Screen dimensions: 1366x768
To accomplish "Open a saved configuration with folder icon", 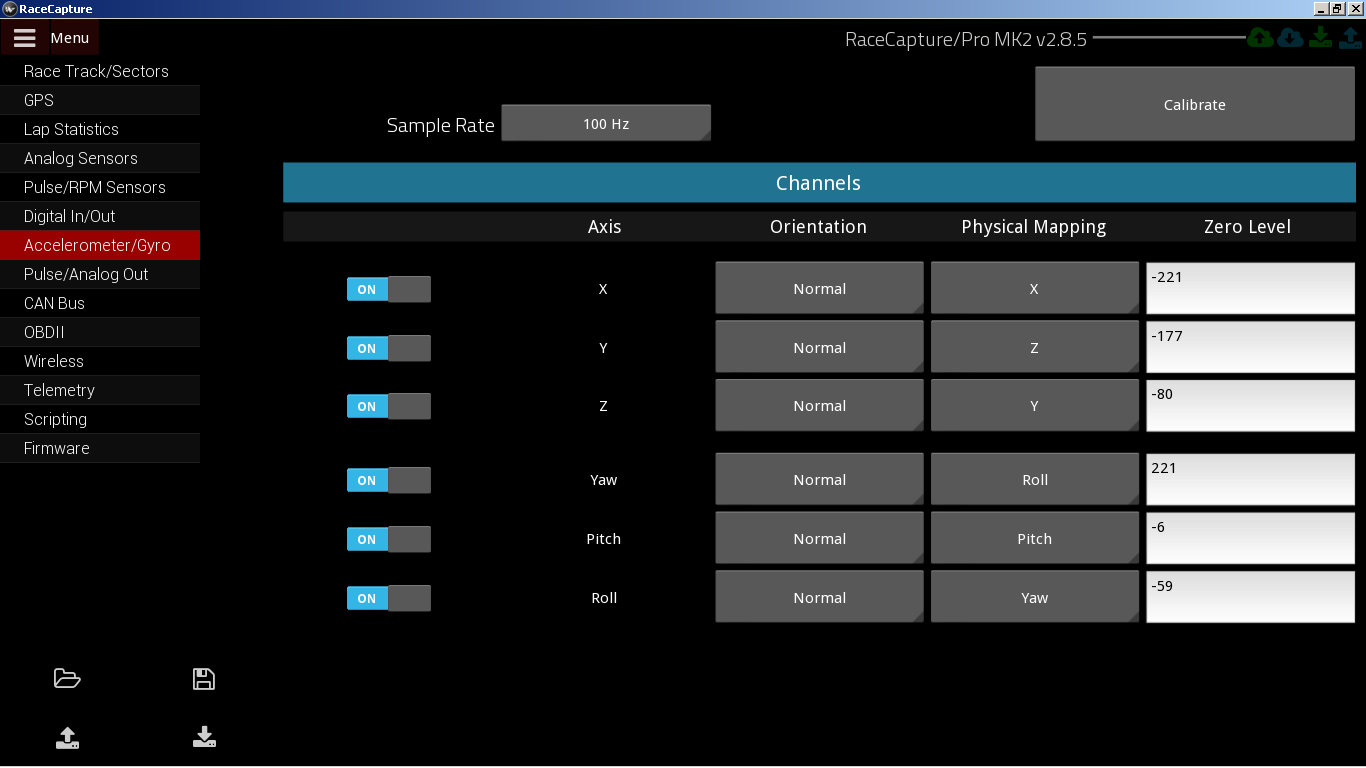I will tap(67, 679).
